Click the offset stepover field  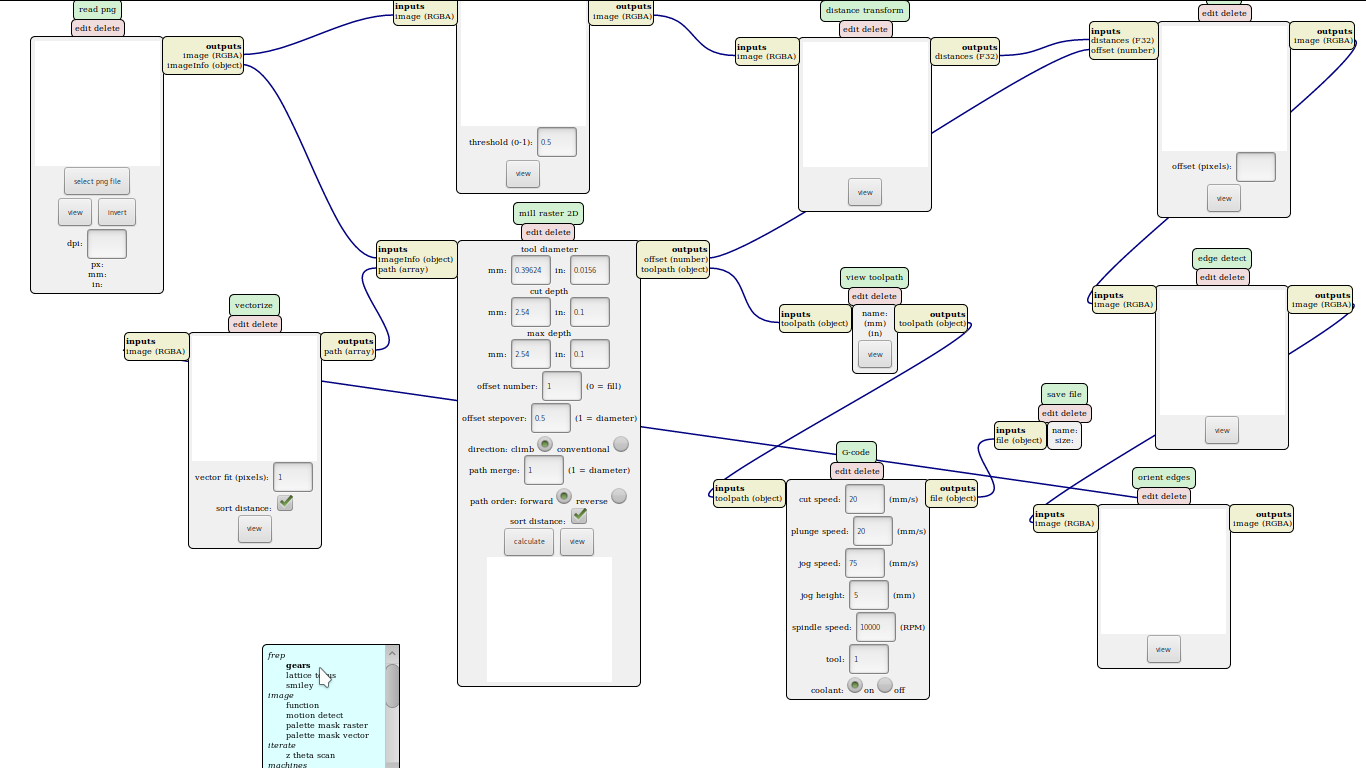(551, 418)
